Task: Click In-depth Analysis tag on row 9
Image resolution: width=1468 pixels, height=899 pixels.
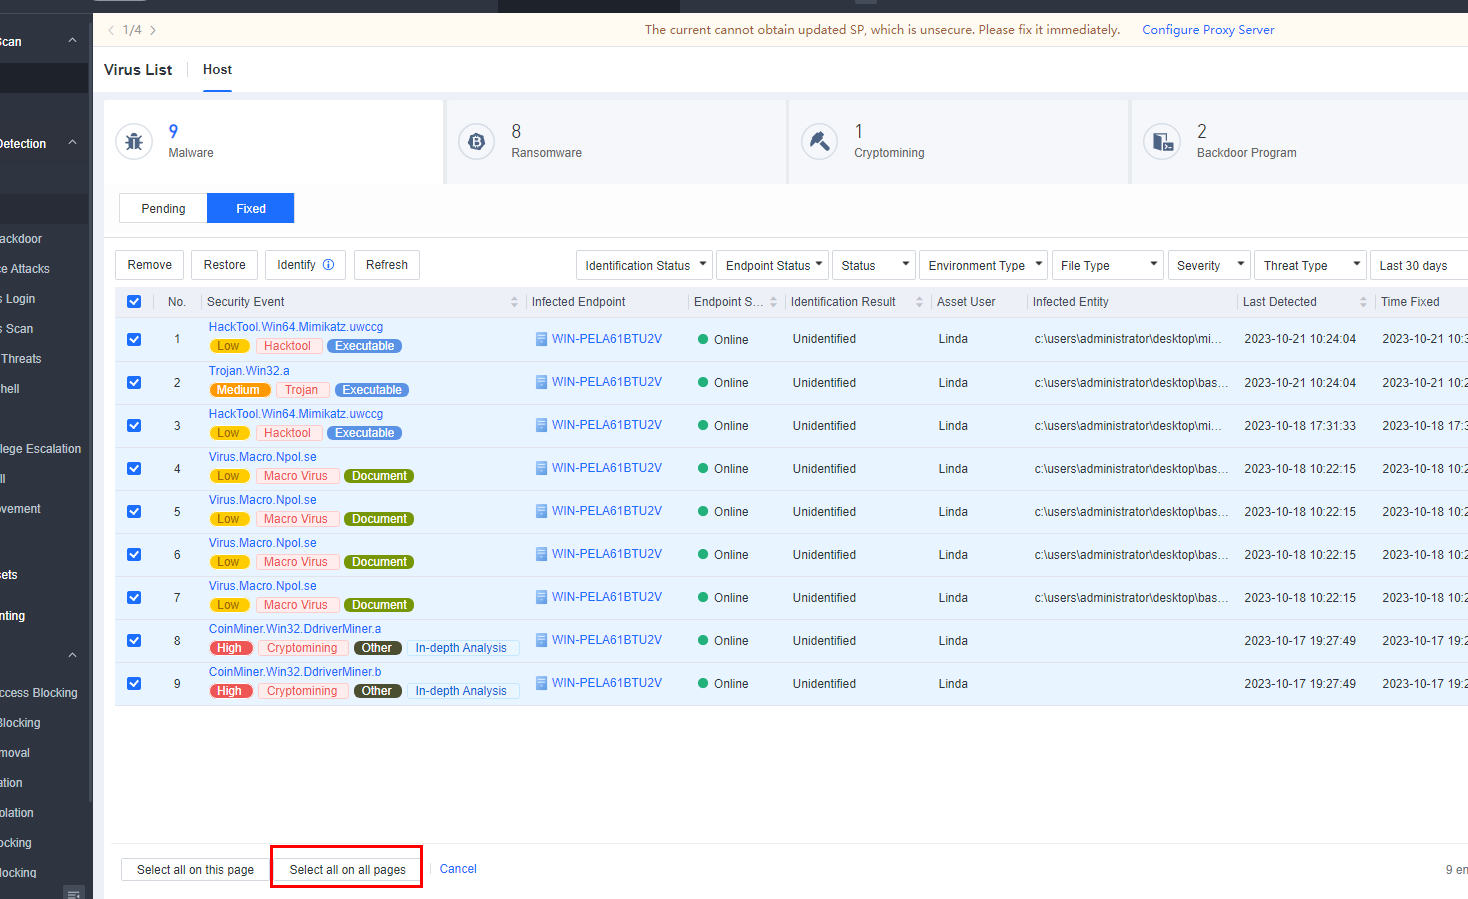Action: coord(461,691)
